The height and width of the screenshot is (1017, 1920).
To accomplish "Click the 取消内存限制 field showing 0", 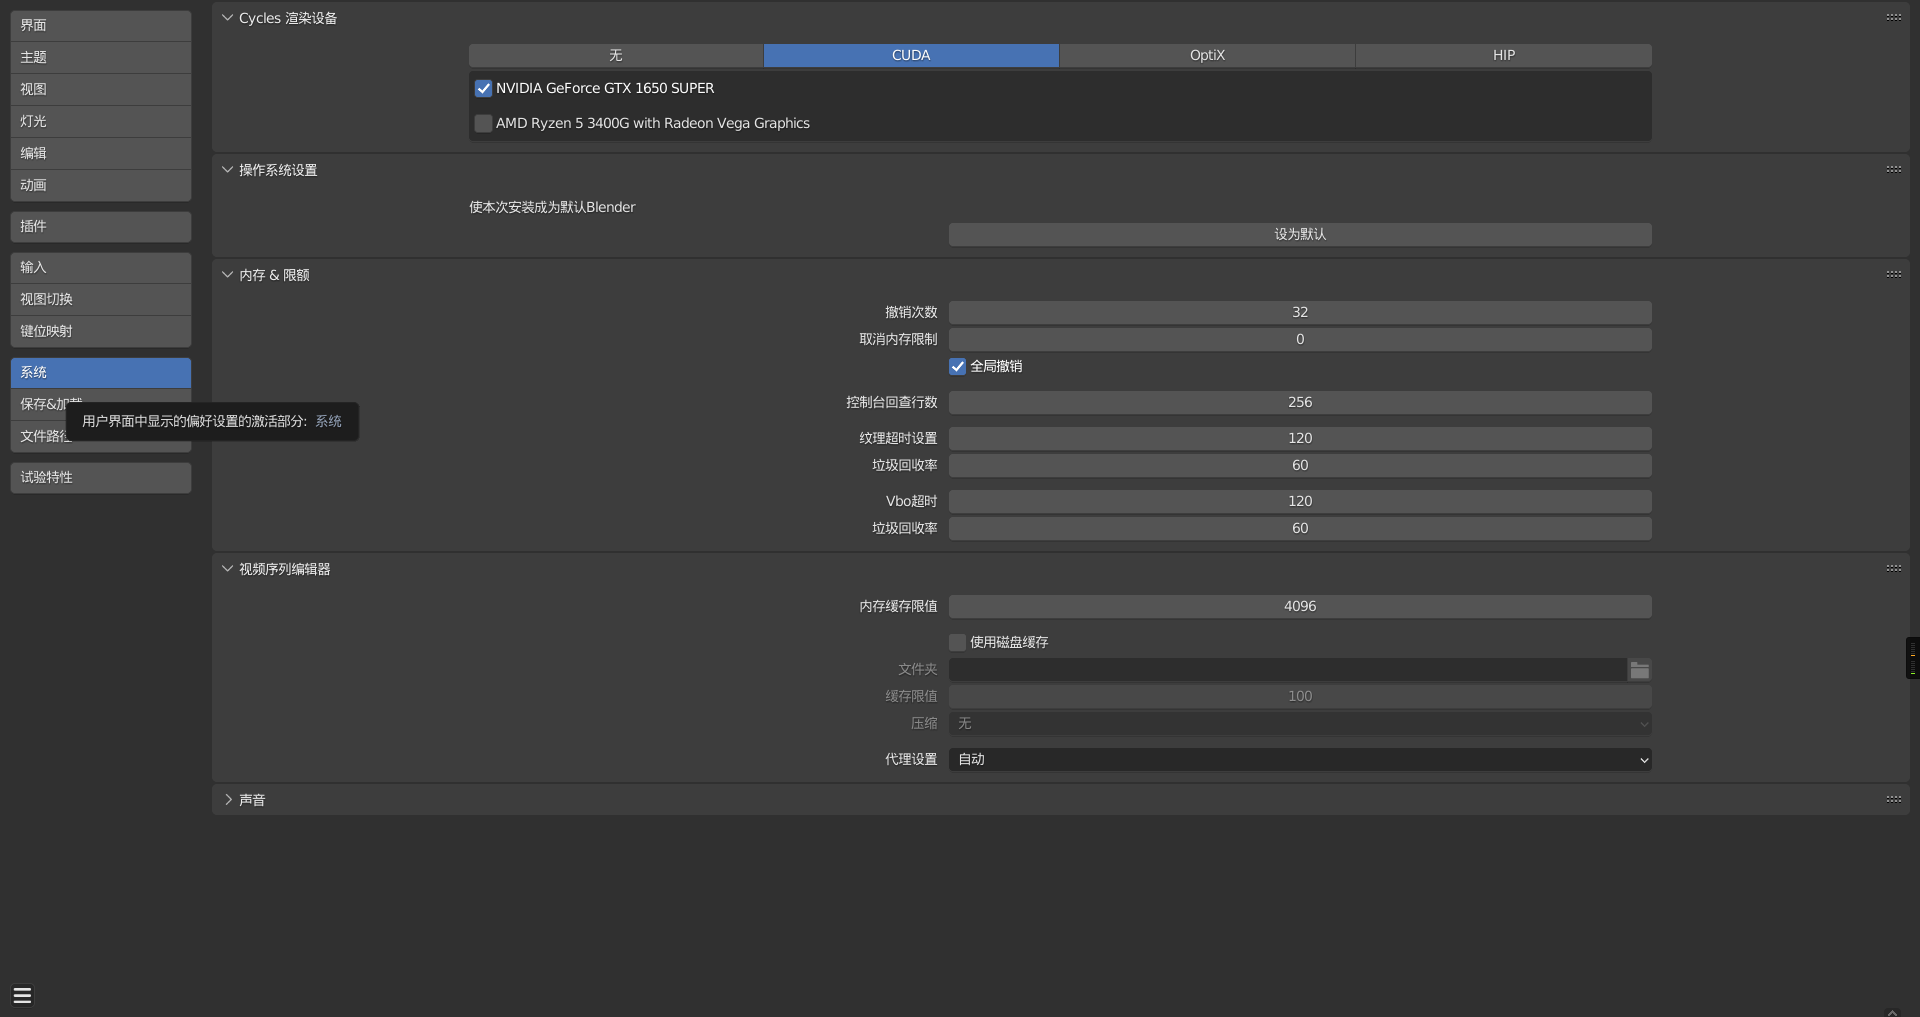I will tap(1300, 339).
